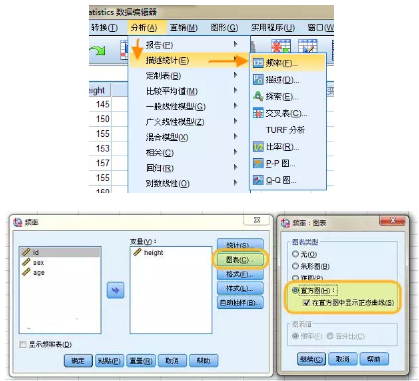Viewport: 419px width, 381px height.
Task: Click the 格式(F)... button
Action: (x=240, y=274)
